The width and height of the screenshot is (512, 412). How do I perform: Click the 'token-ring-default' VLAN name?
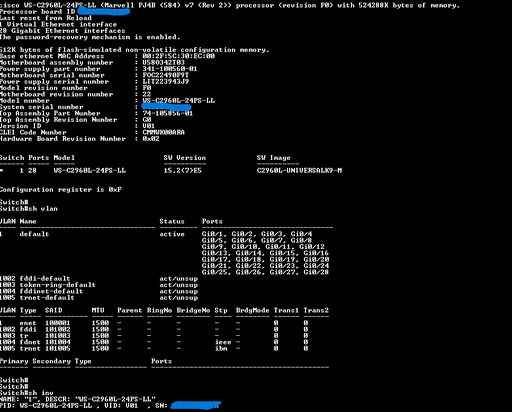click(57, 285)
